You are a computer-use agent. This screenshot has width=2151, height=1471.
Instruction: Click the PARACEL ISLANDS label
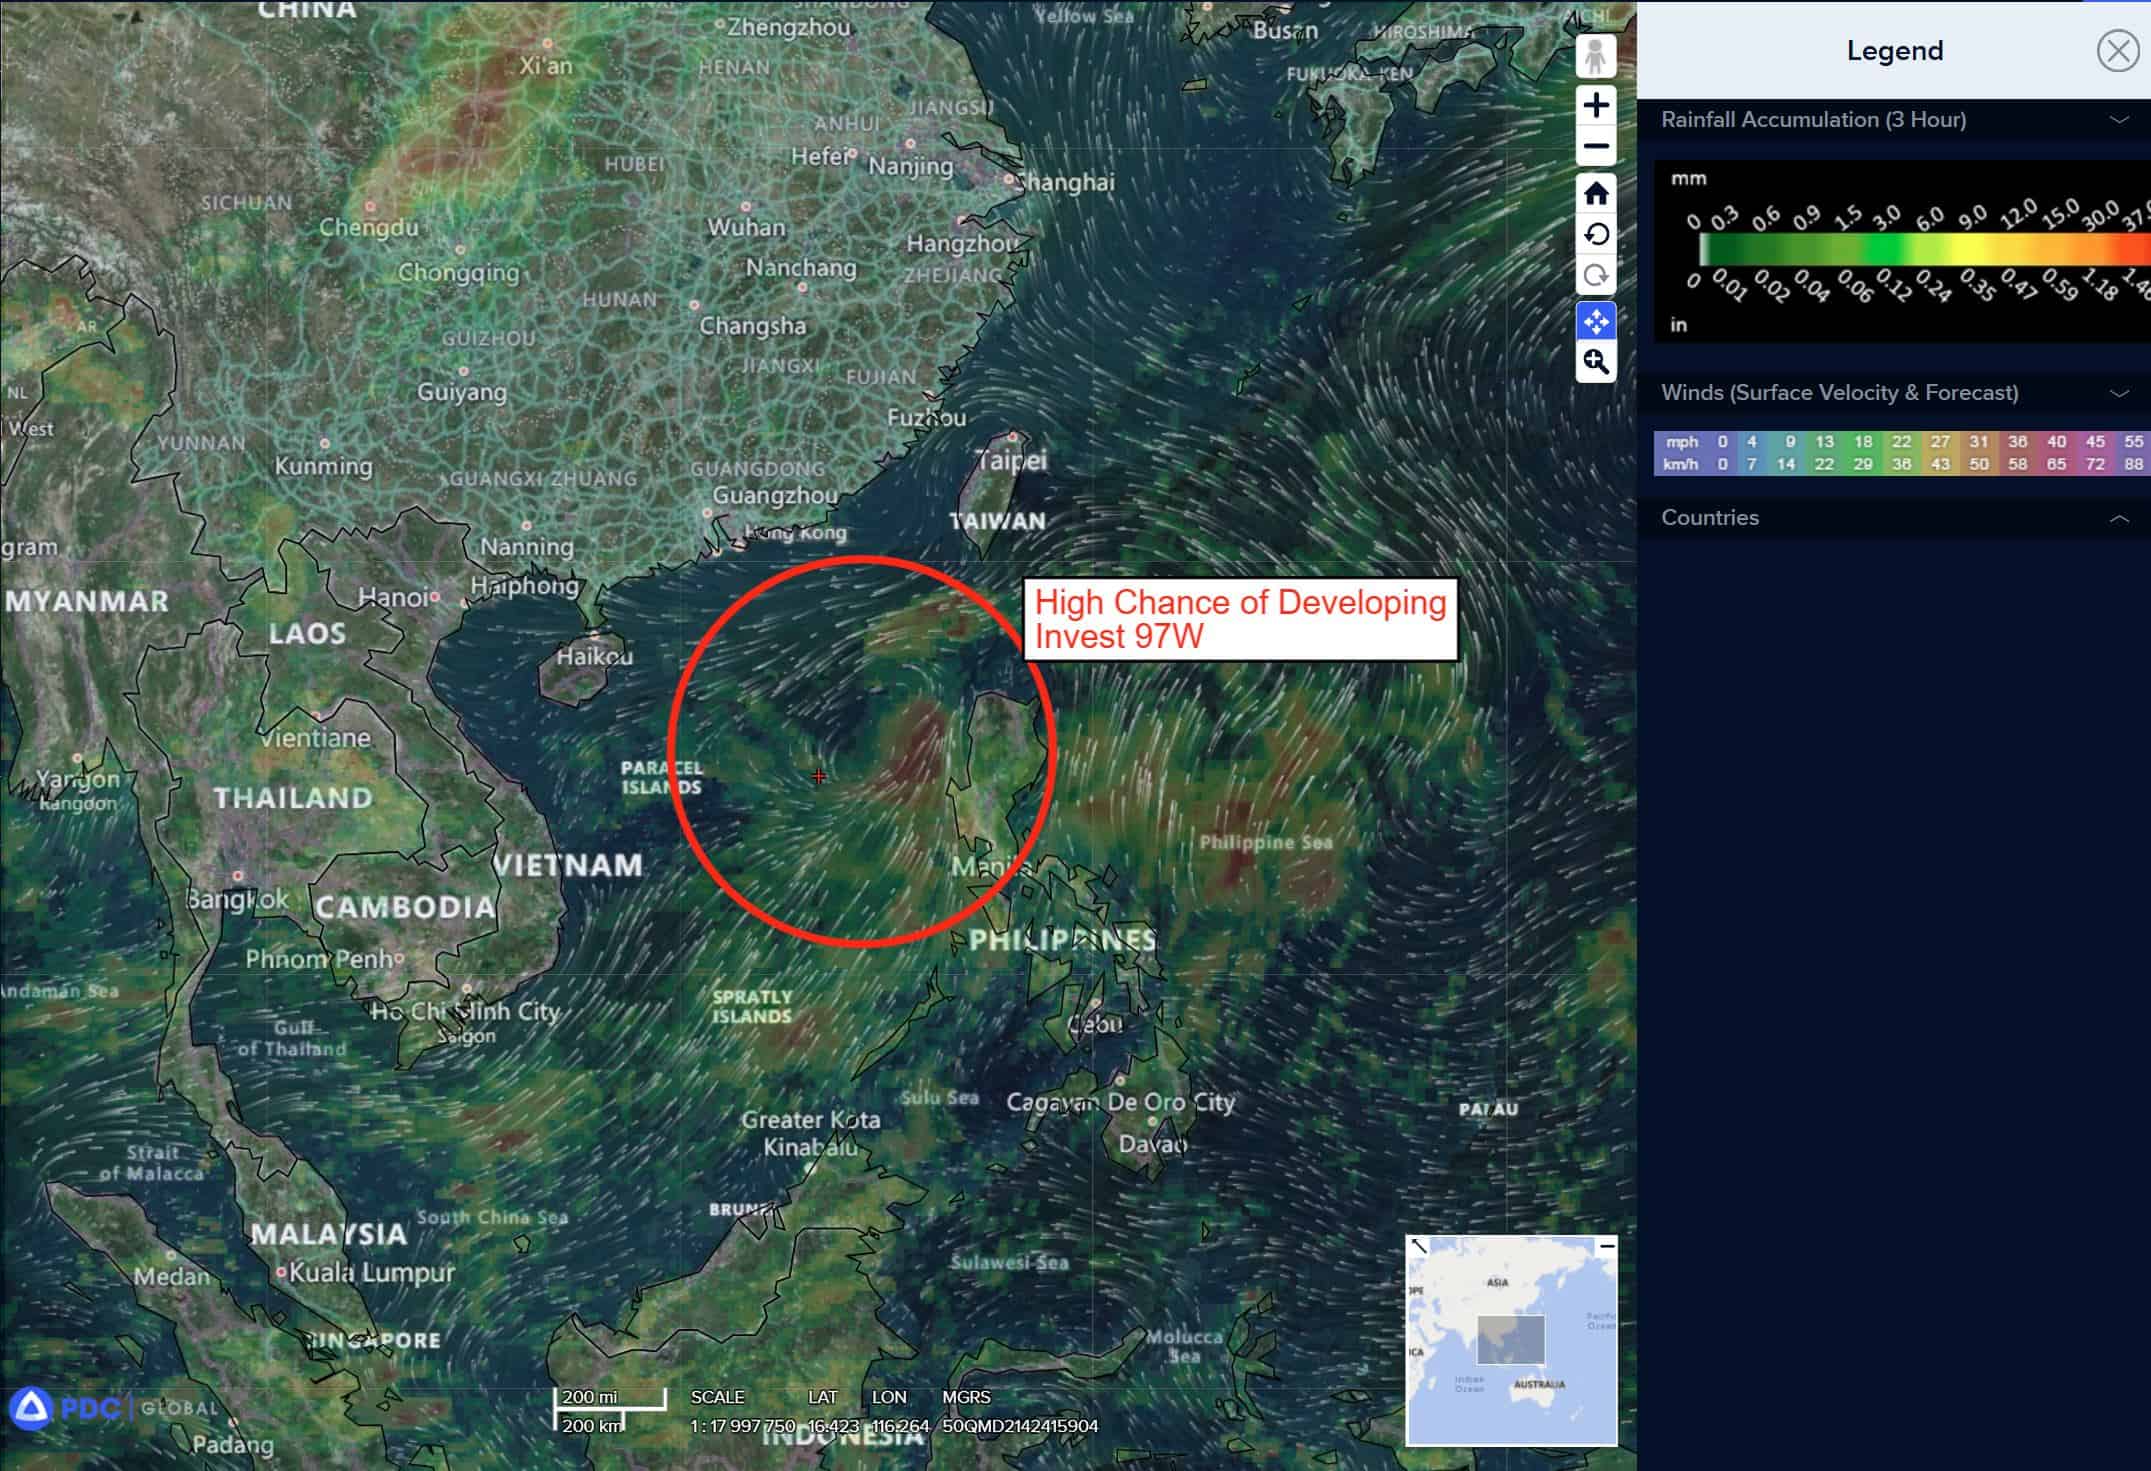point(662,777)
